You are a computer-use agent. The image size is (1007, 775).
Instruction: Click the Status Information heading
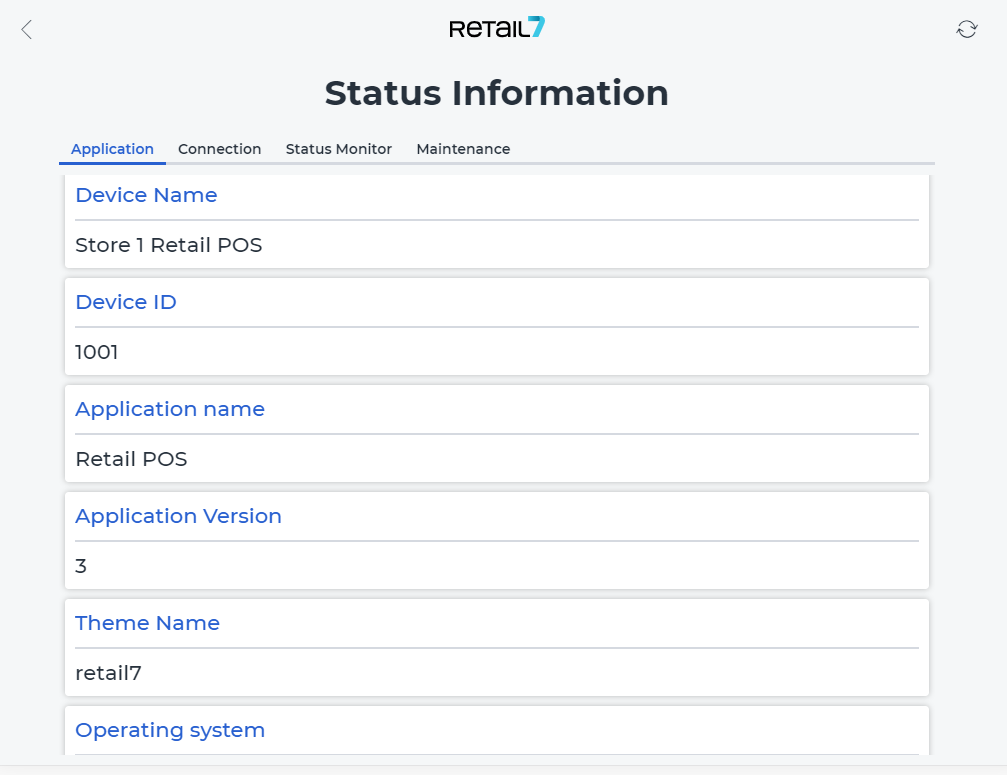tap(496, 93)
